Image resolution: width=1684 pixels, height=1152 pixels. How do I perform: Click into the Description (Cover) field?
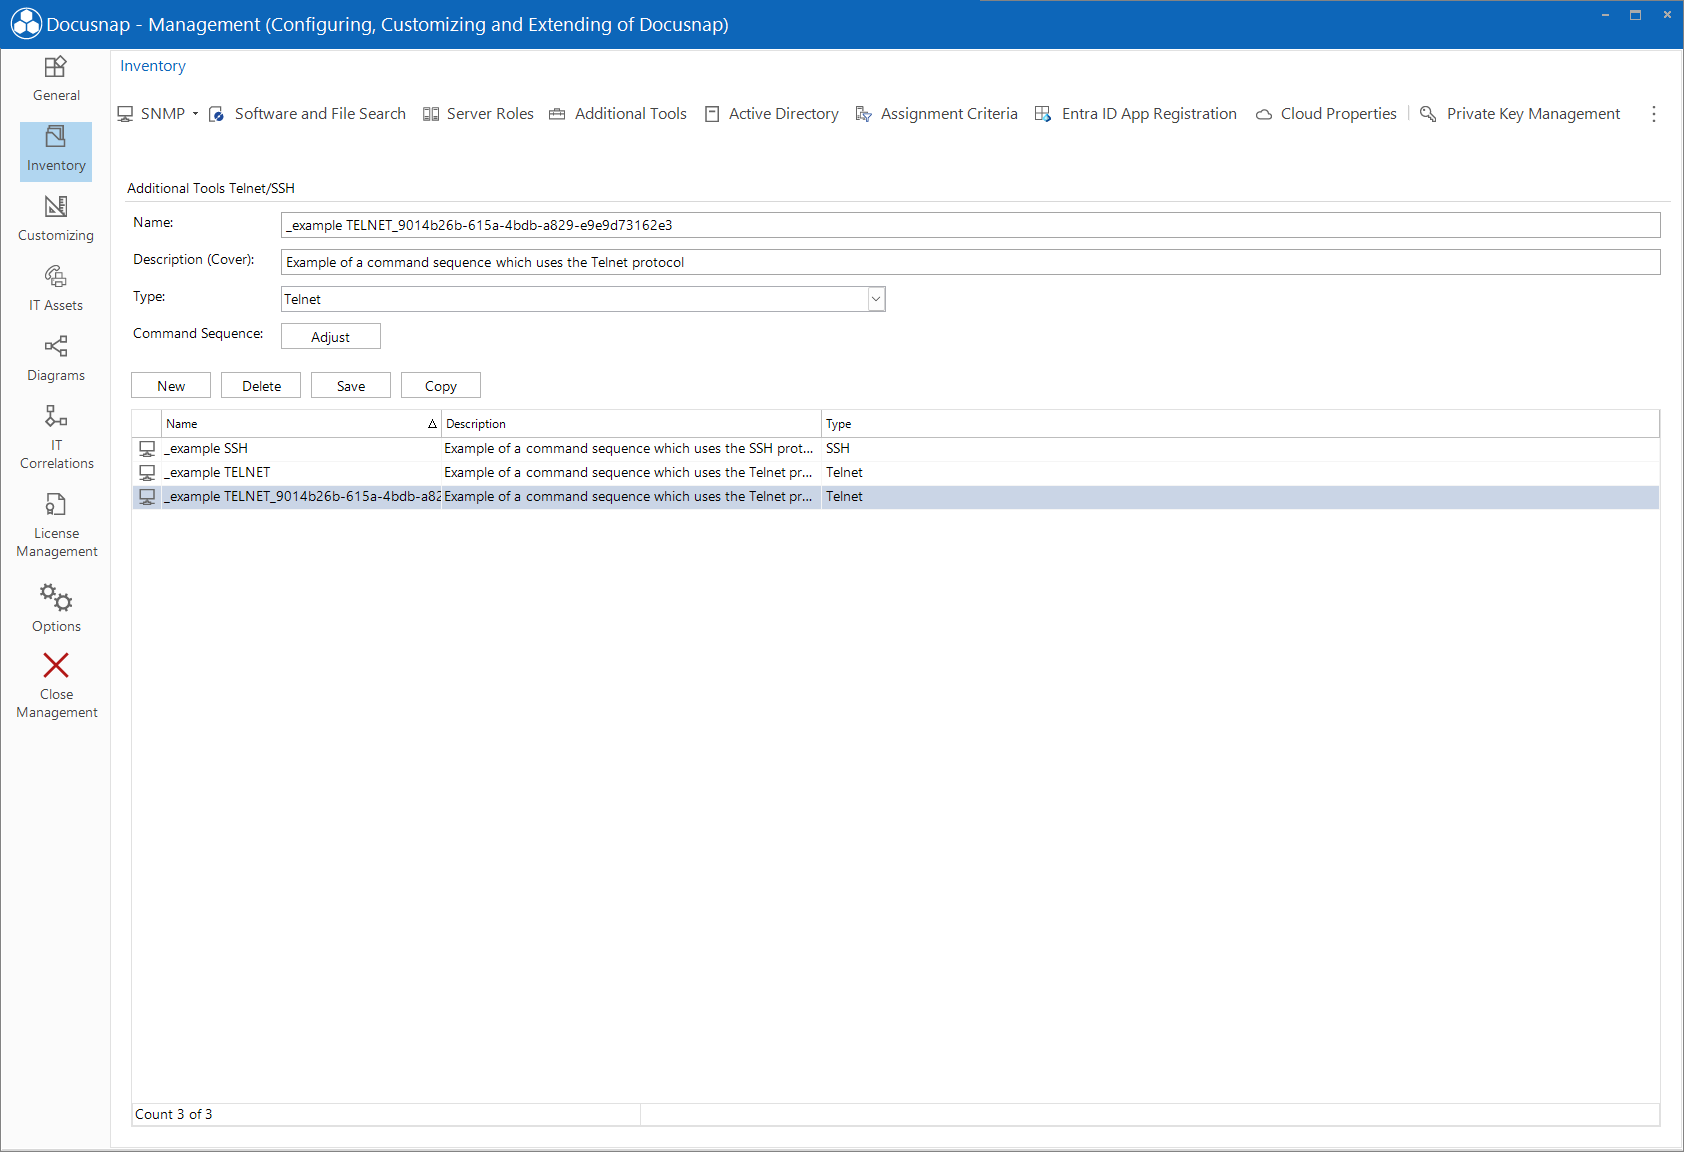click(x=971, y=262)
